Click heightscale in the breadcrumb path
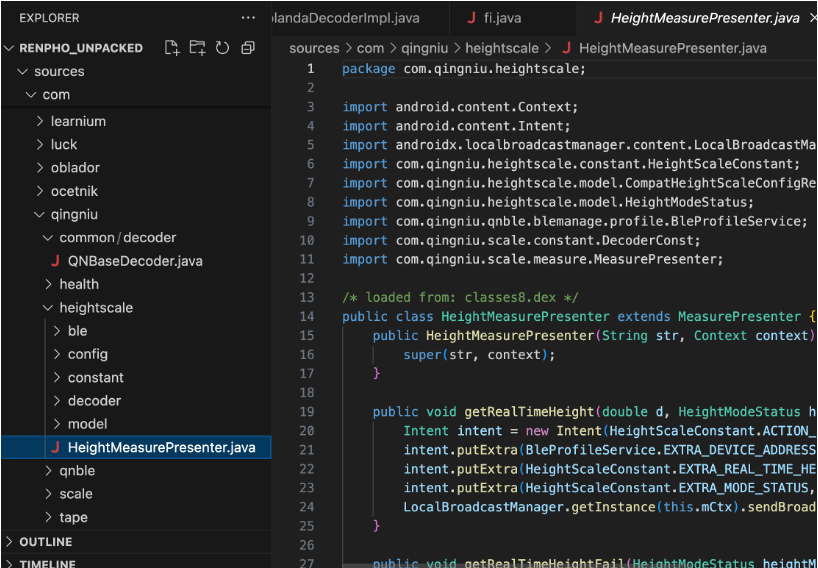This screenshot has height=568, width=818. pos(508,48)
